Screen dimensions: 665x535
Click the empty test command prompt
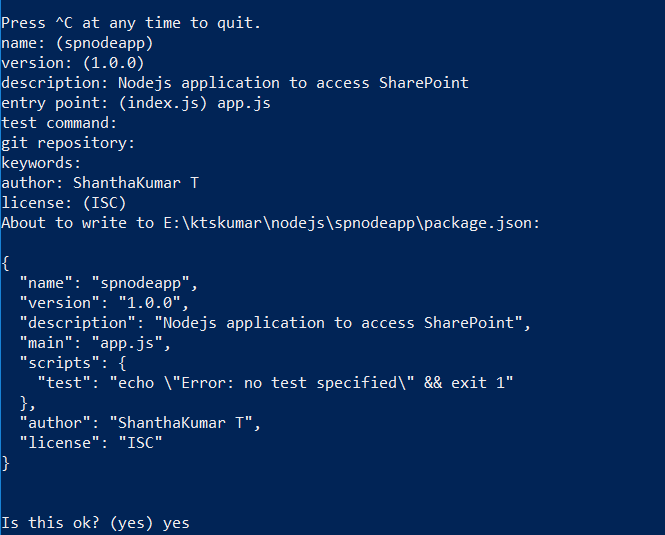tap(59, 123)
